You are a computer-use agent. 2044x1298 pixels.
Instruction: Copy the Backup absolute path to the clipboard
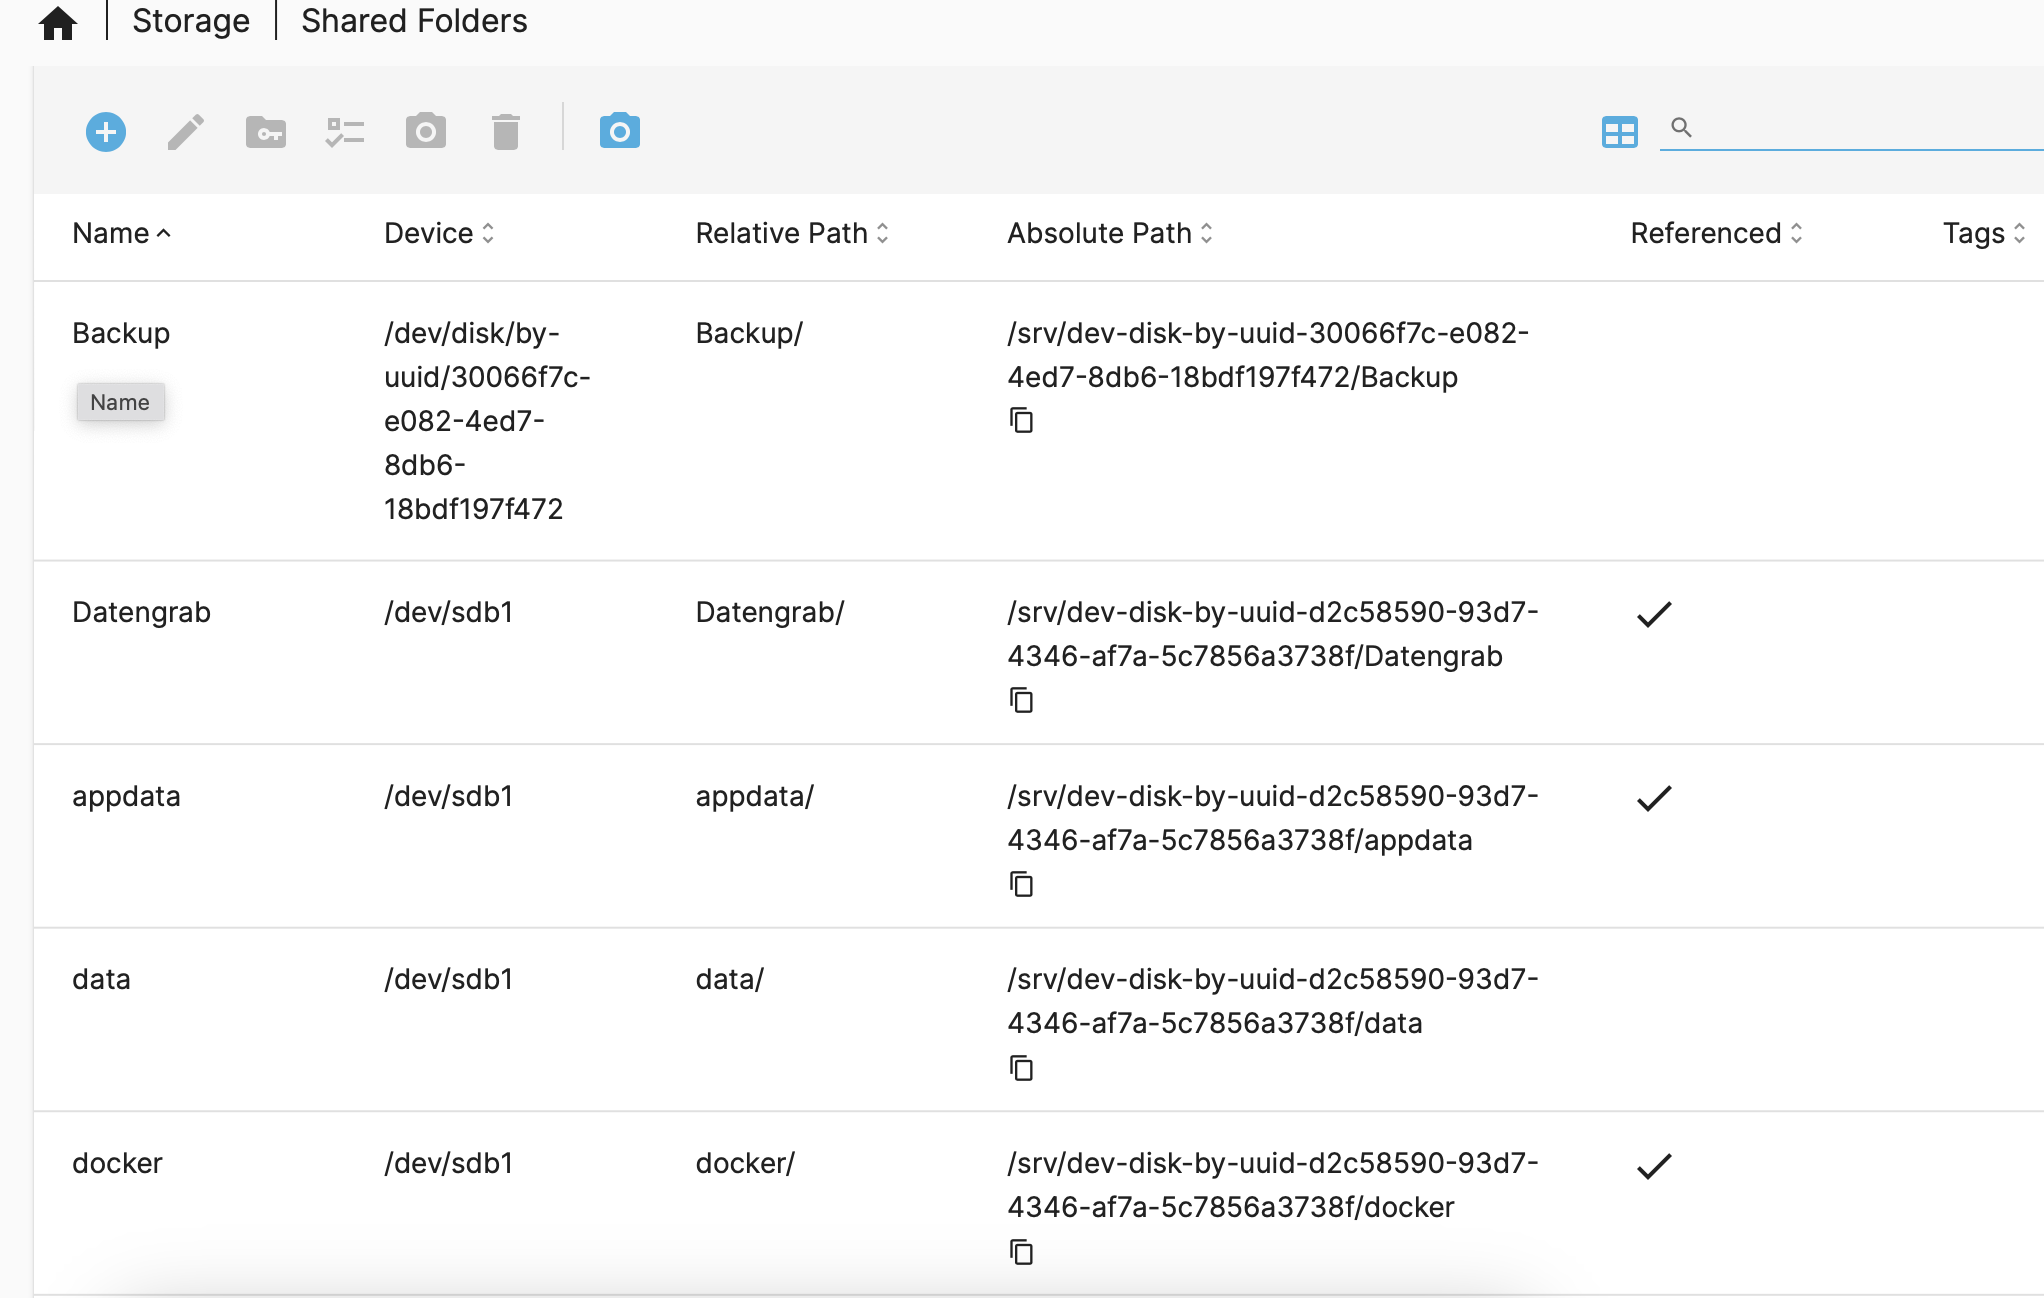tap(1021, 421)
